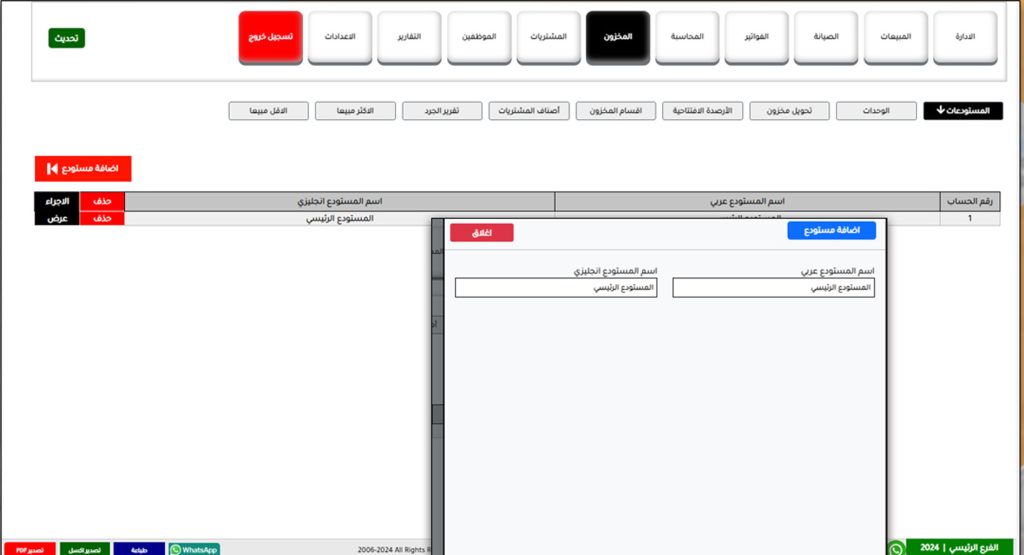This screenshot has width=1024, height=555.
Task: Open 'الاعدادات' settings tab
Action: 340,37
